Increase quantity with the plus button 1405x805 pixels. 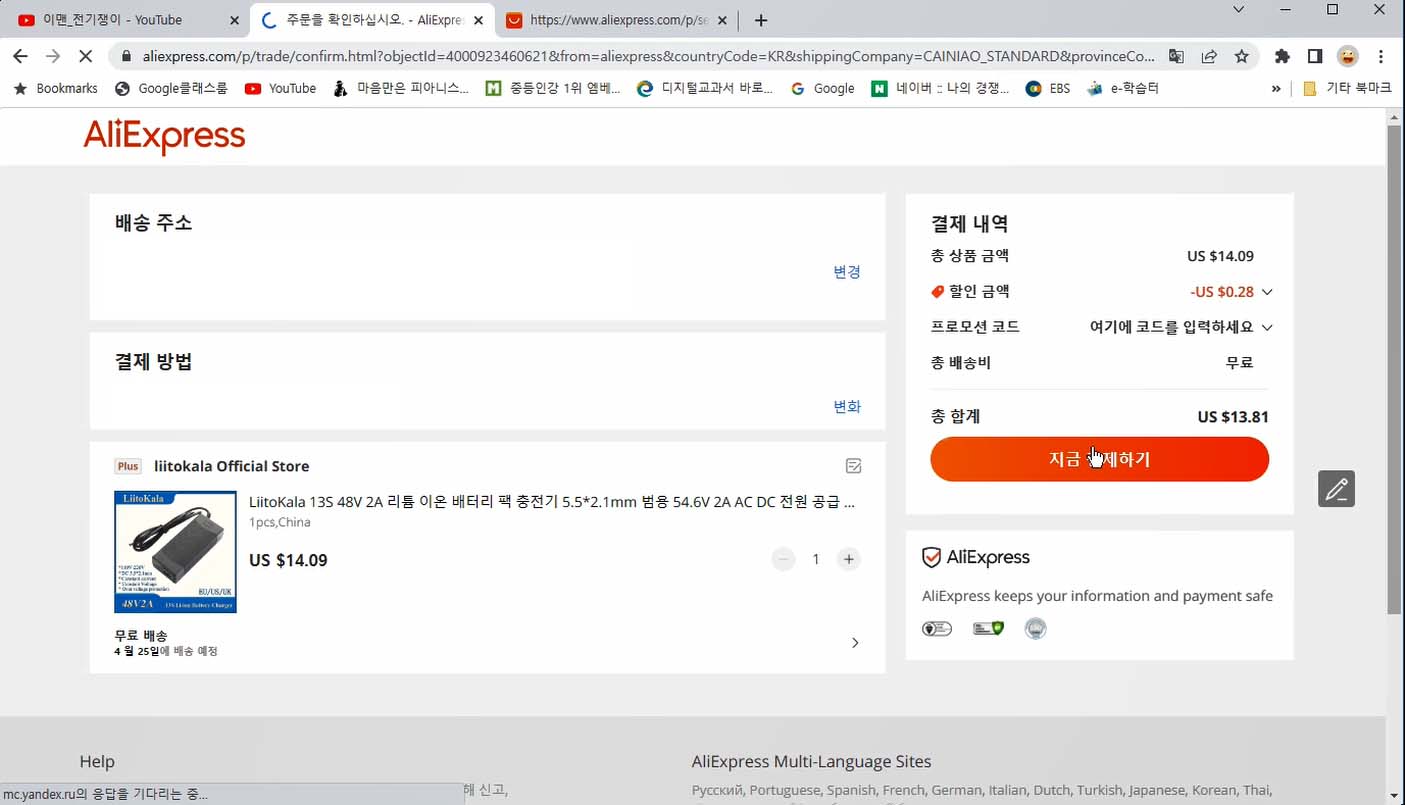(x=848, y=559)
